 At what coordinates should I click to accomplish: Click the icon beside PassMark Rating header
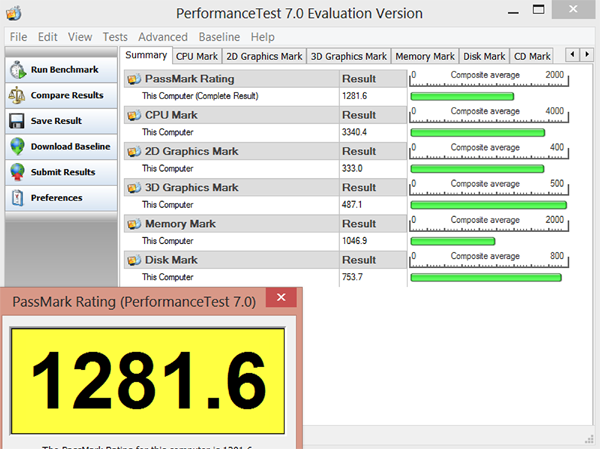pos(134,79)
